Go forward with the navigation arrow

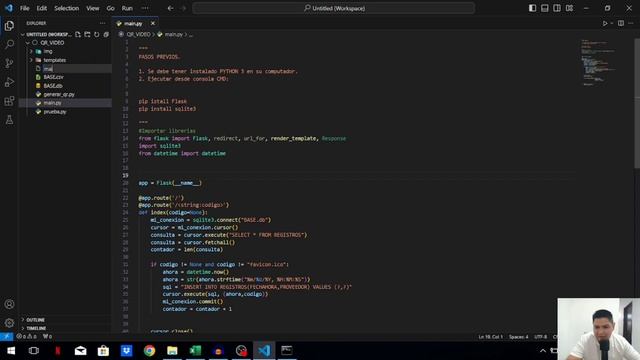click(183, 8)
